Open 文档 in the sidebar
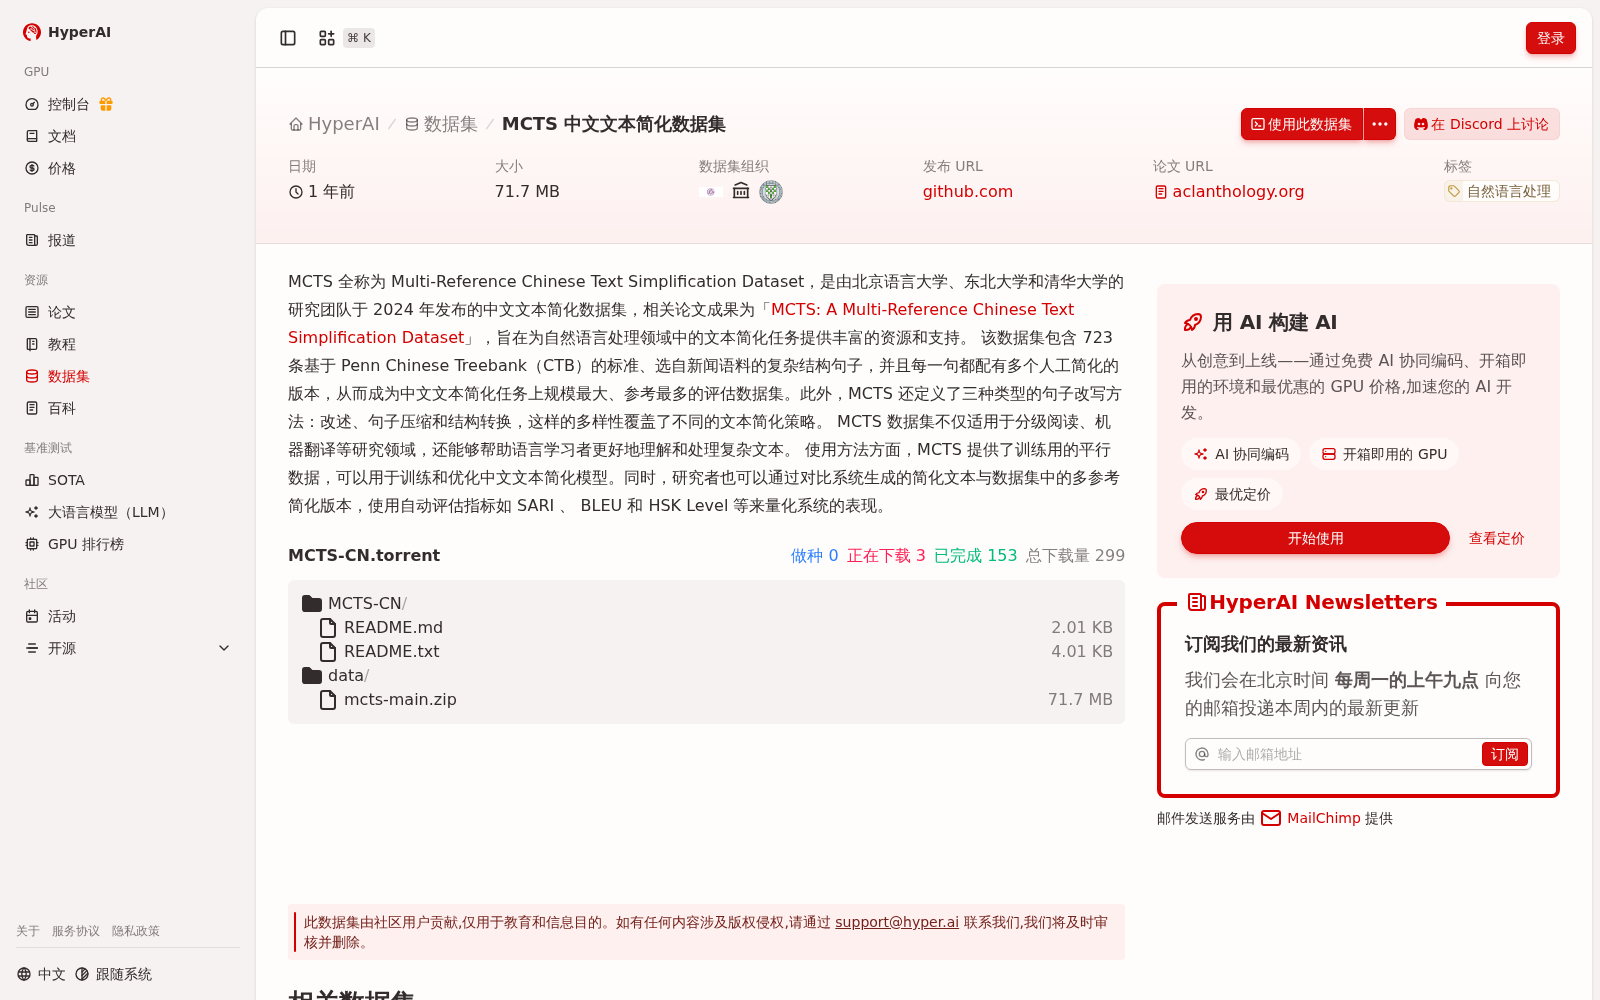The image size is (1600, 1000). (x=50, y=136)
